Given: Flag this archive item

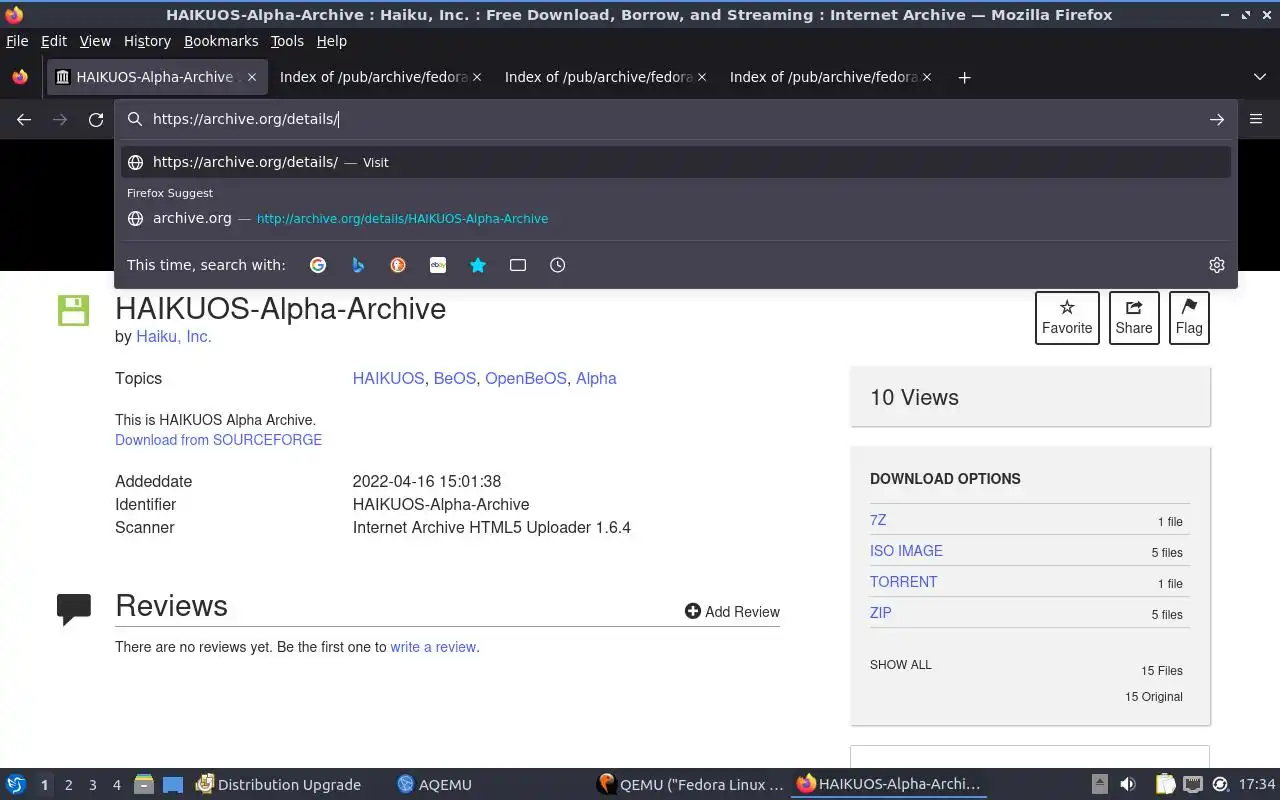Looking at the screenshot, I should click(x=1189, y=318).
